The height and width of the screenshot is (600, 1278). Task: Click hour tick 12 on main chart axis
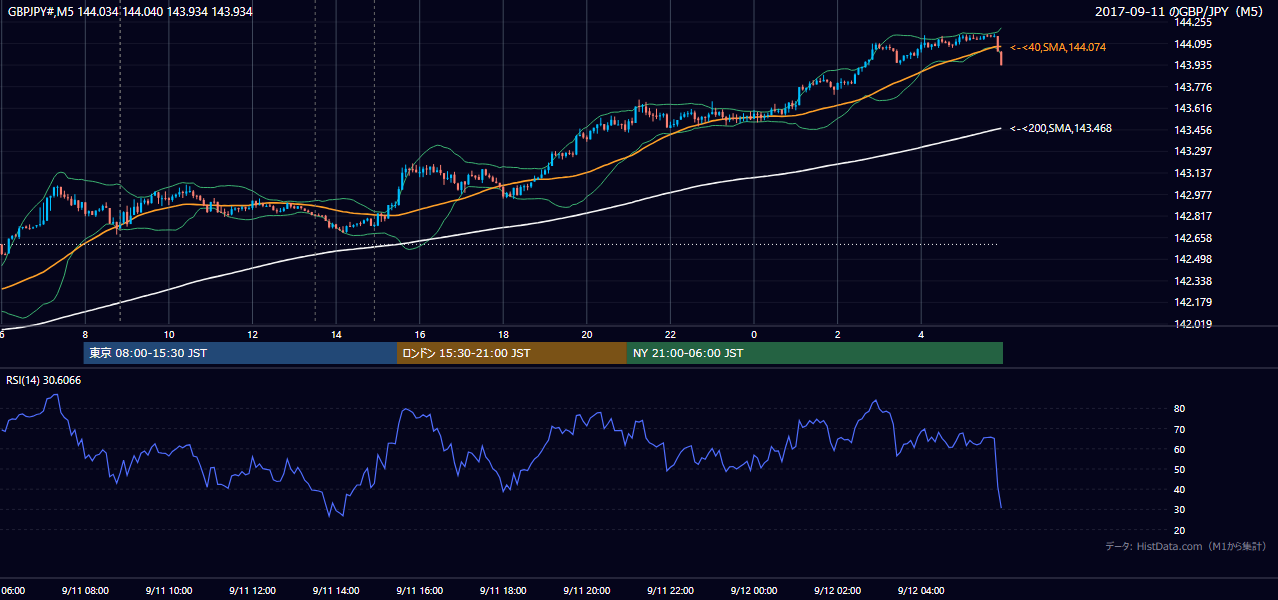point(253,334)
